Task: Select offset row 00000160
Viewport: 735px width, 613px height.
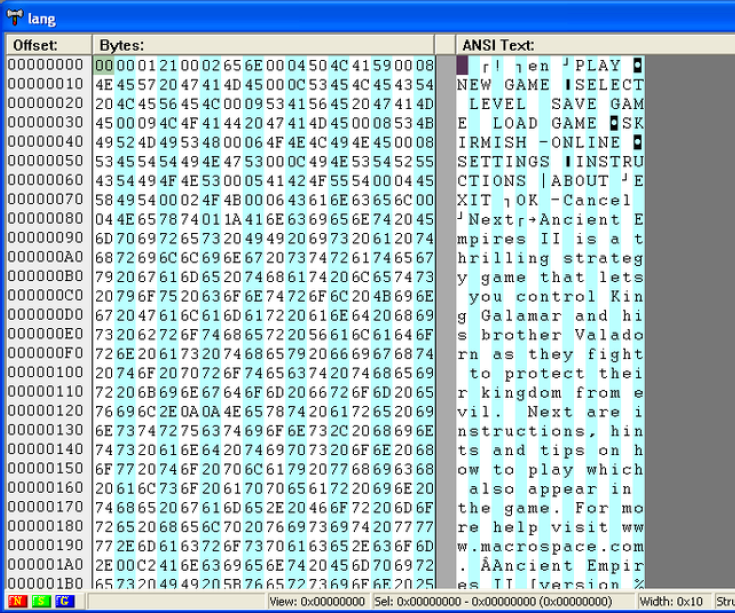Action: click(x=45, y=487)
